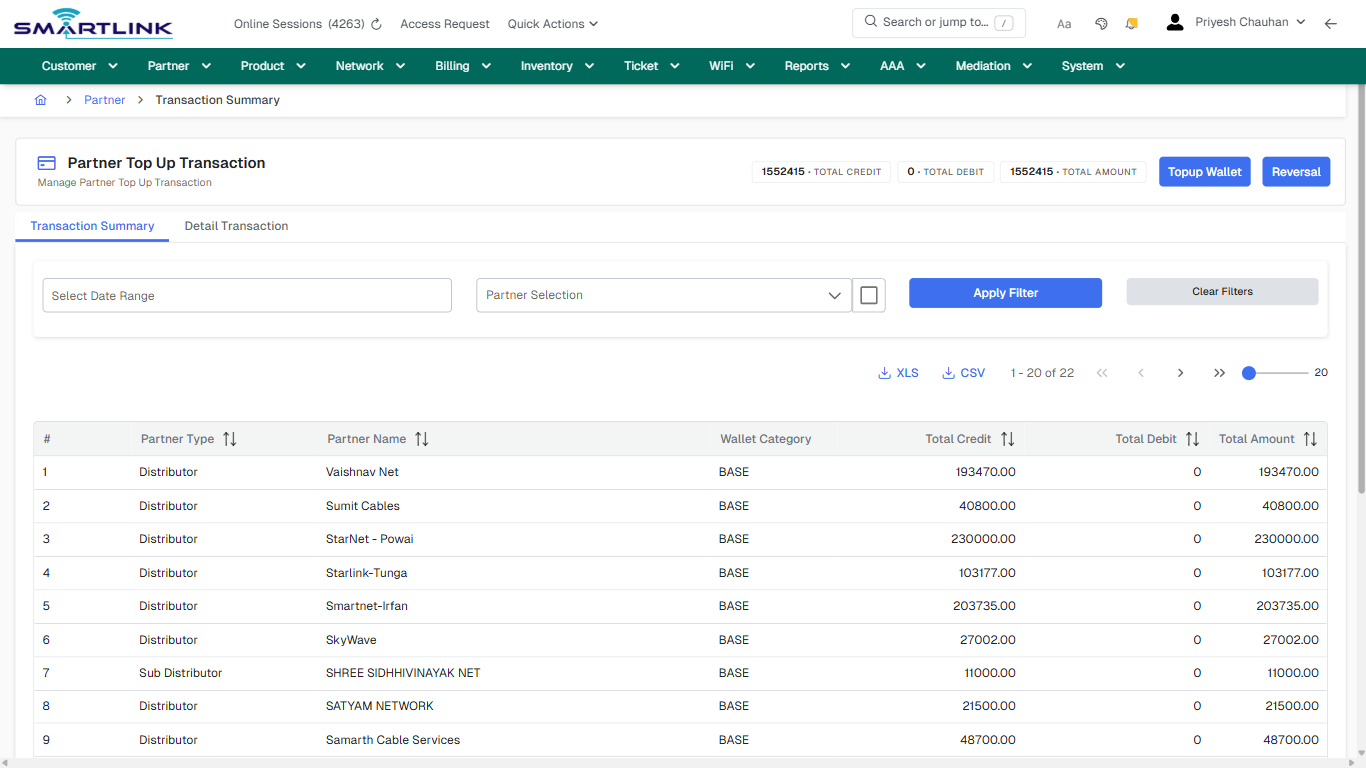Click the collapse header back arrow icon
This screenshot has width=1366, height=768.
click(1331, 22)
